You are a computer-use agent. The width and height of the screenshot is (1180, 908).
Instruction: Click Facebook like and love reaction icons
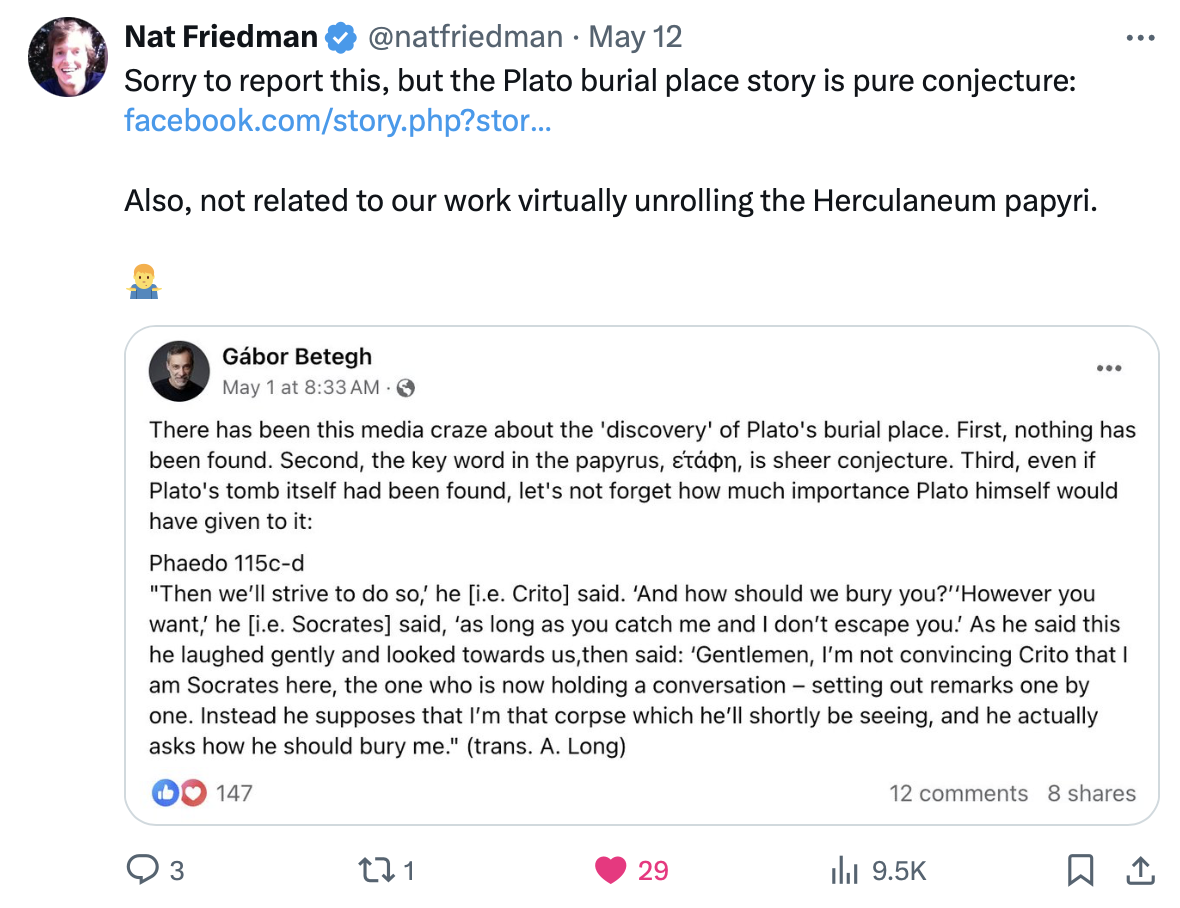pyautogui.click(x=179, y=793)
